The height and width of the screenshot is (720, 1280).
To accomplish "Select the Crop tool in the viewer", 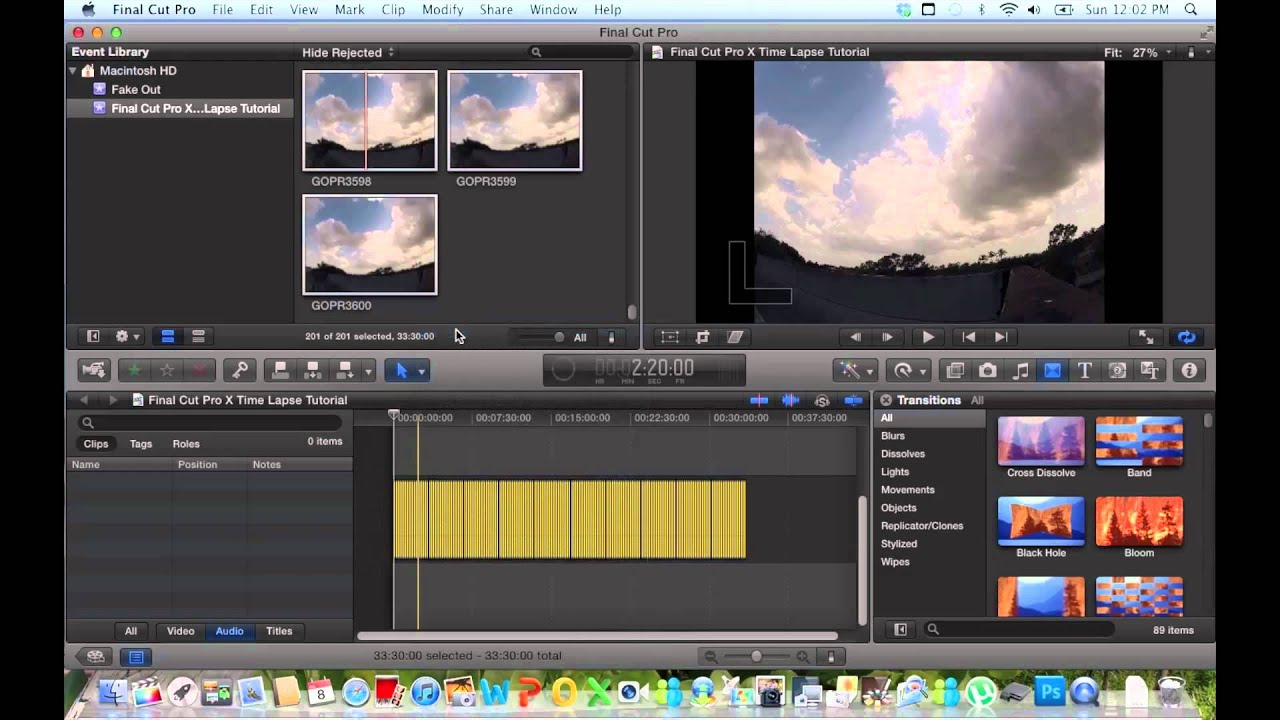I will 702,337.
